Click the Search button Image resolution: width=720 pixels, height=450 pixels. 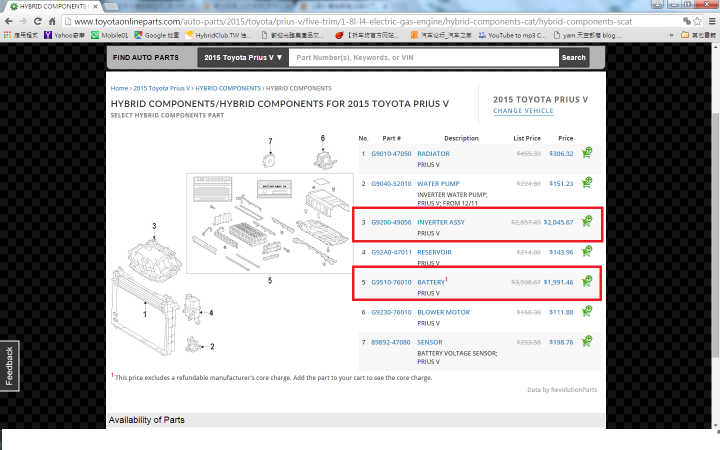[574, 57]
